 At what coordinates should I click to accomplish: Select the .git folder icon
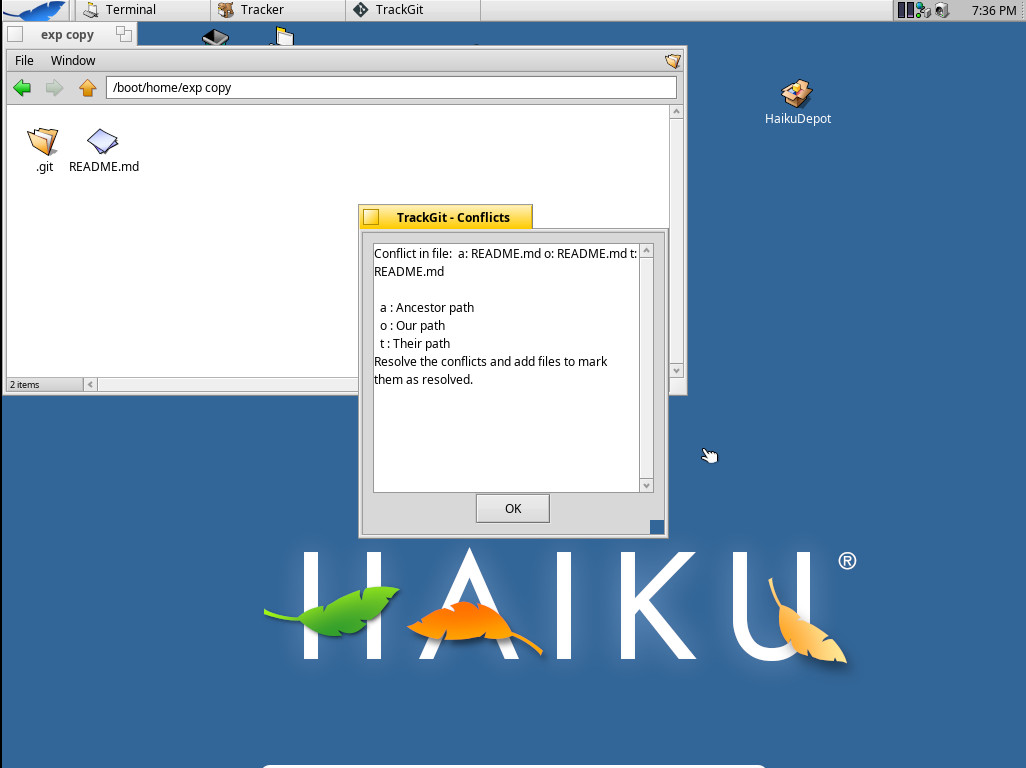43,141
